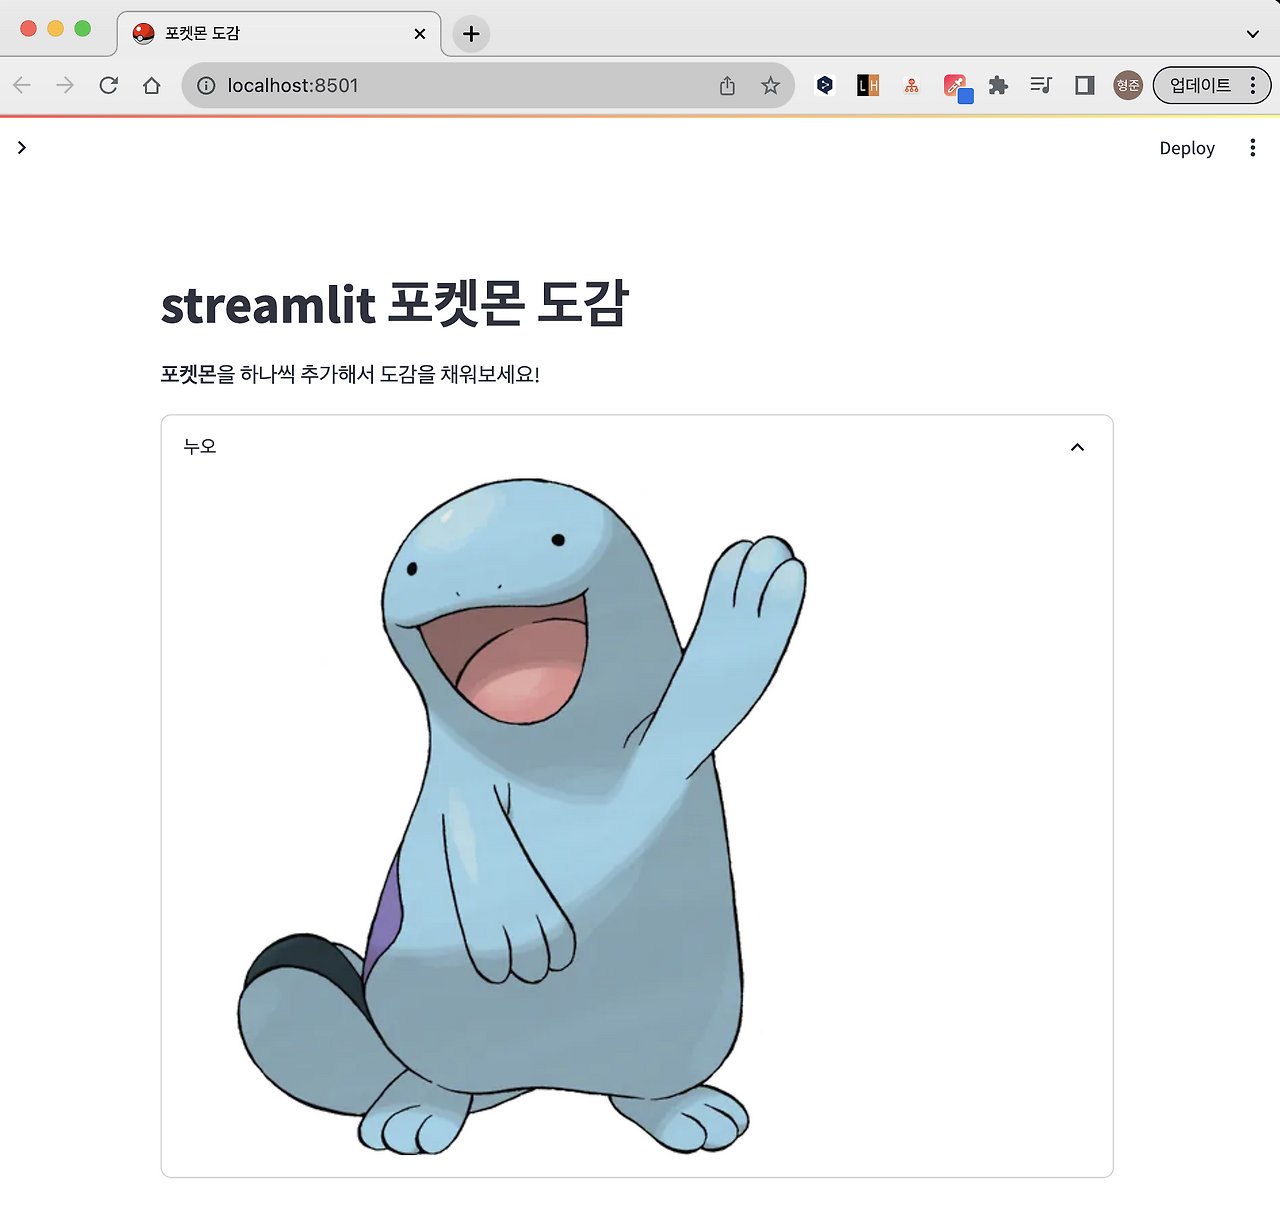Open the browser extensions puzzle piece icon

pos(998,85)
